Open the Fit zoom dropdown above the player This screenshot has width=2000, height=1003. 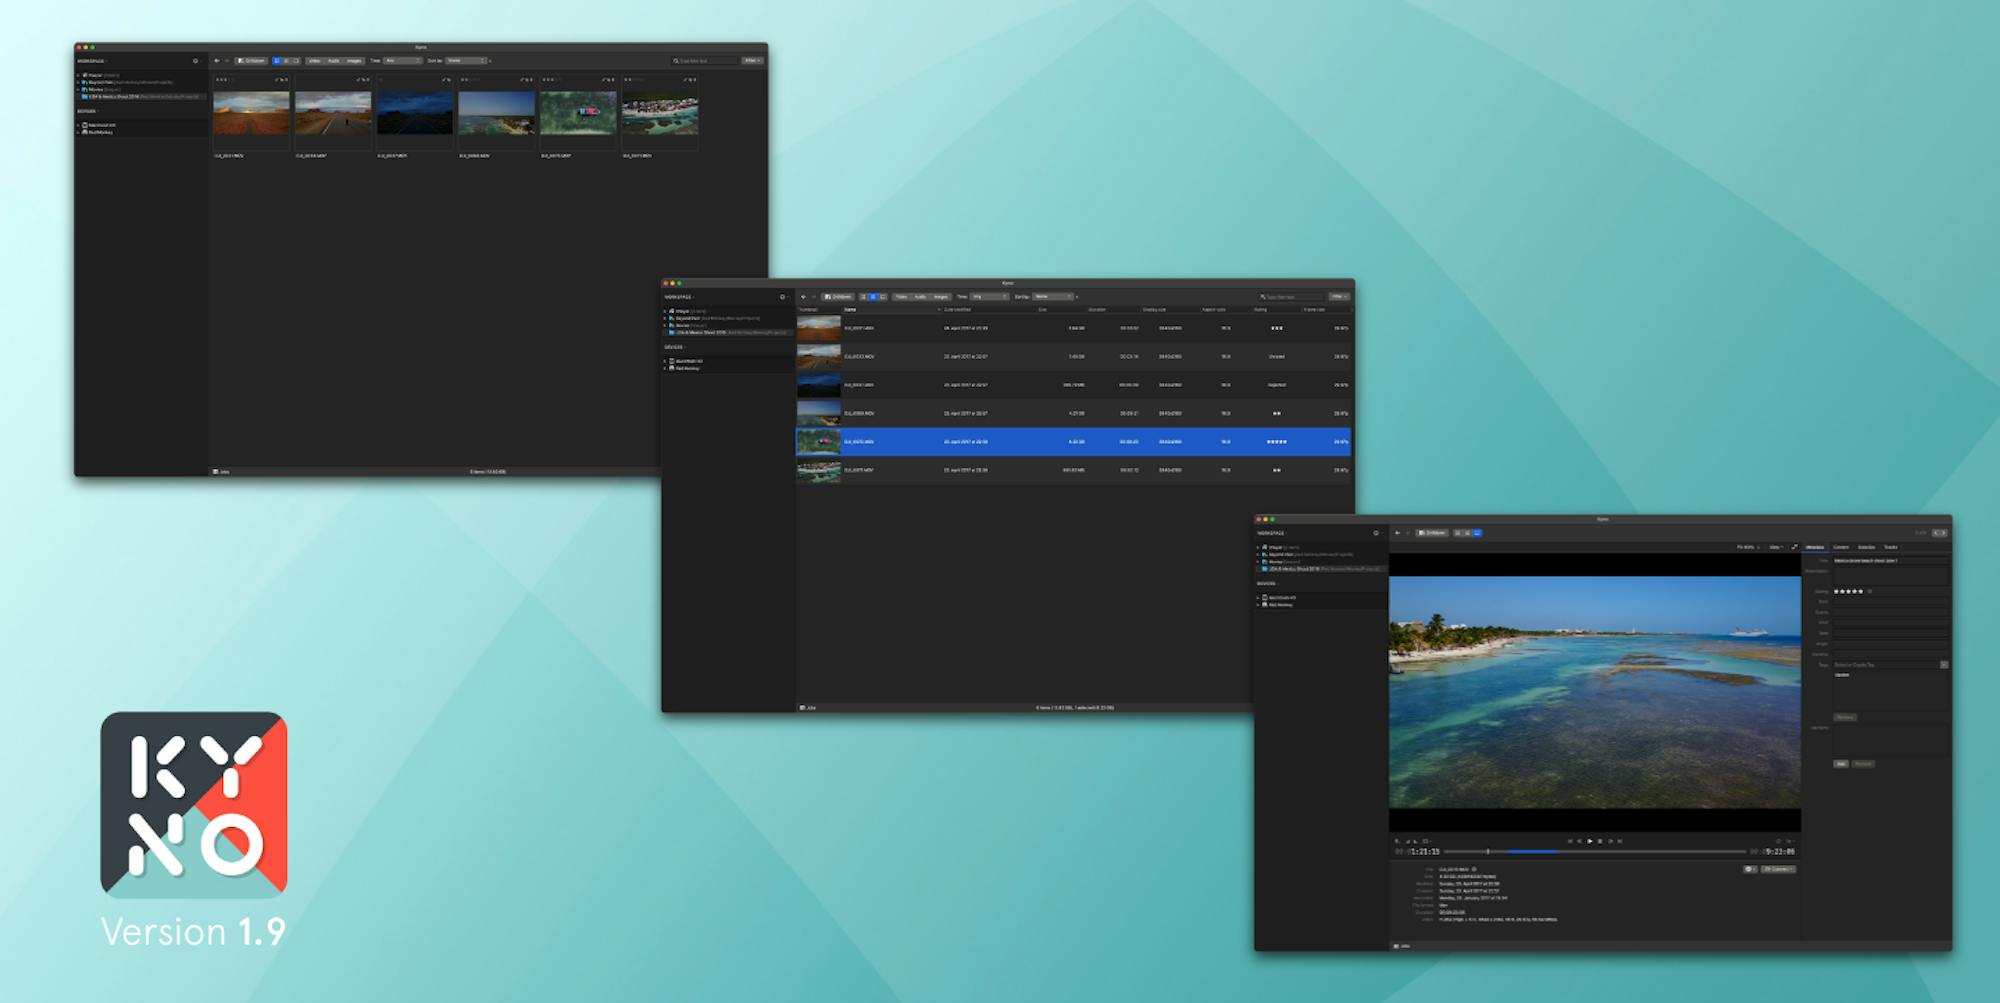1749,547
